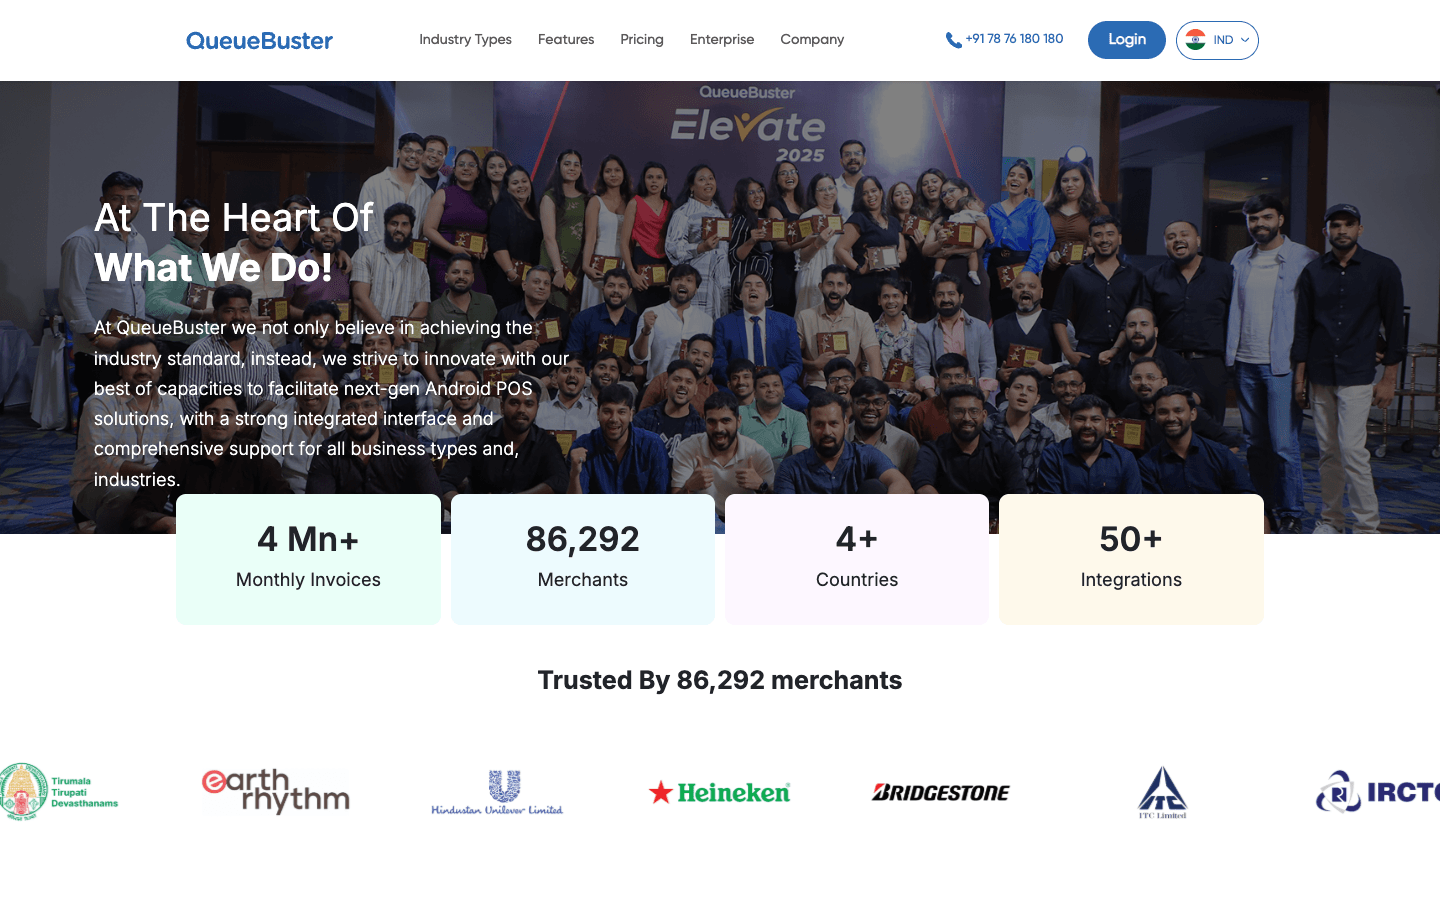Open the IRCTC logo
This screenshot has height=900, width=1440.
tap(1378, 792)
